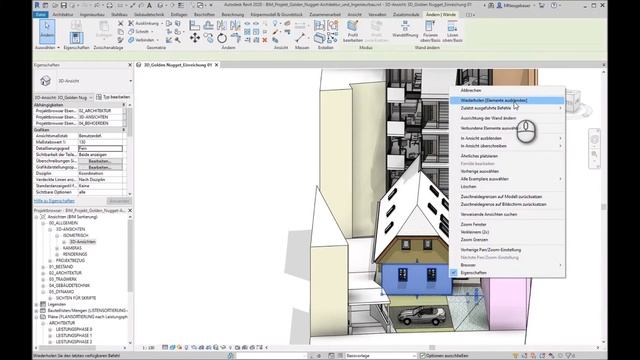Open the Eigenschaften ribbon button
This screenshot has width=640, height=360.
click(76, 38)
